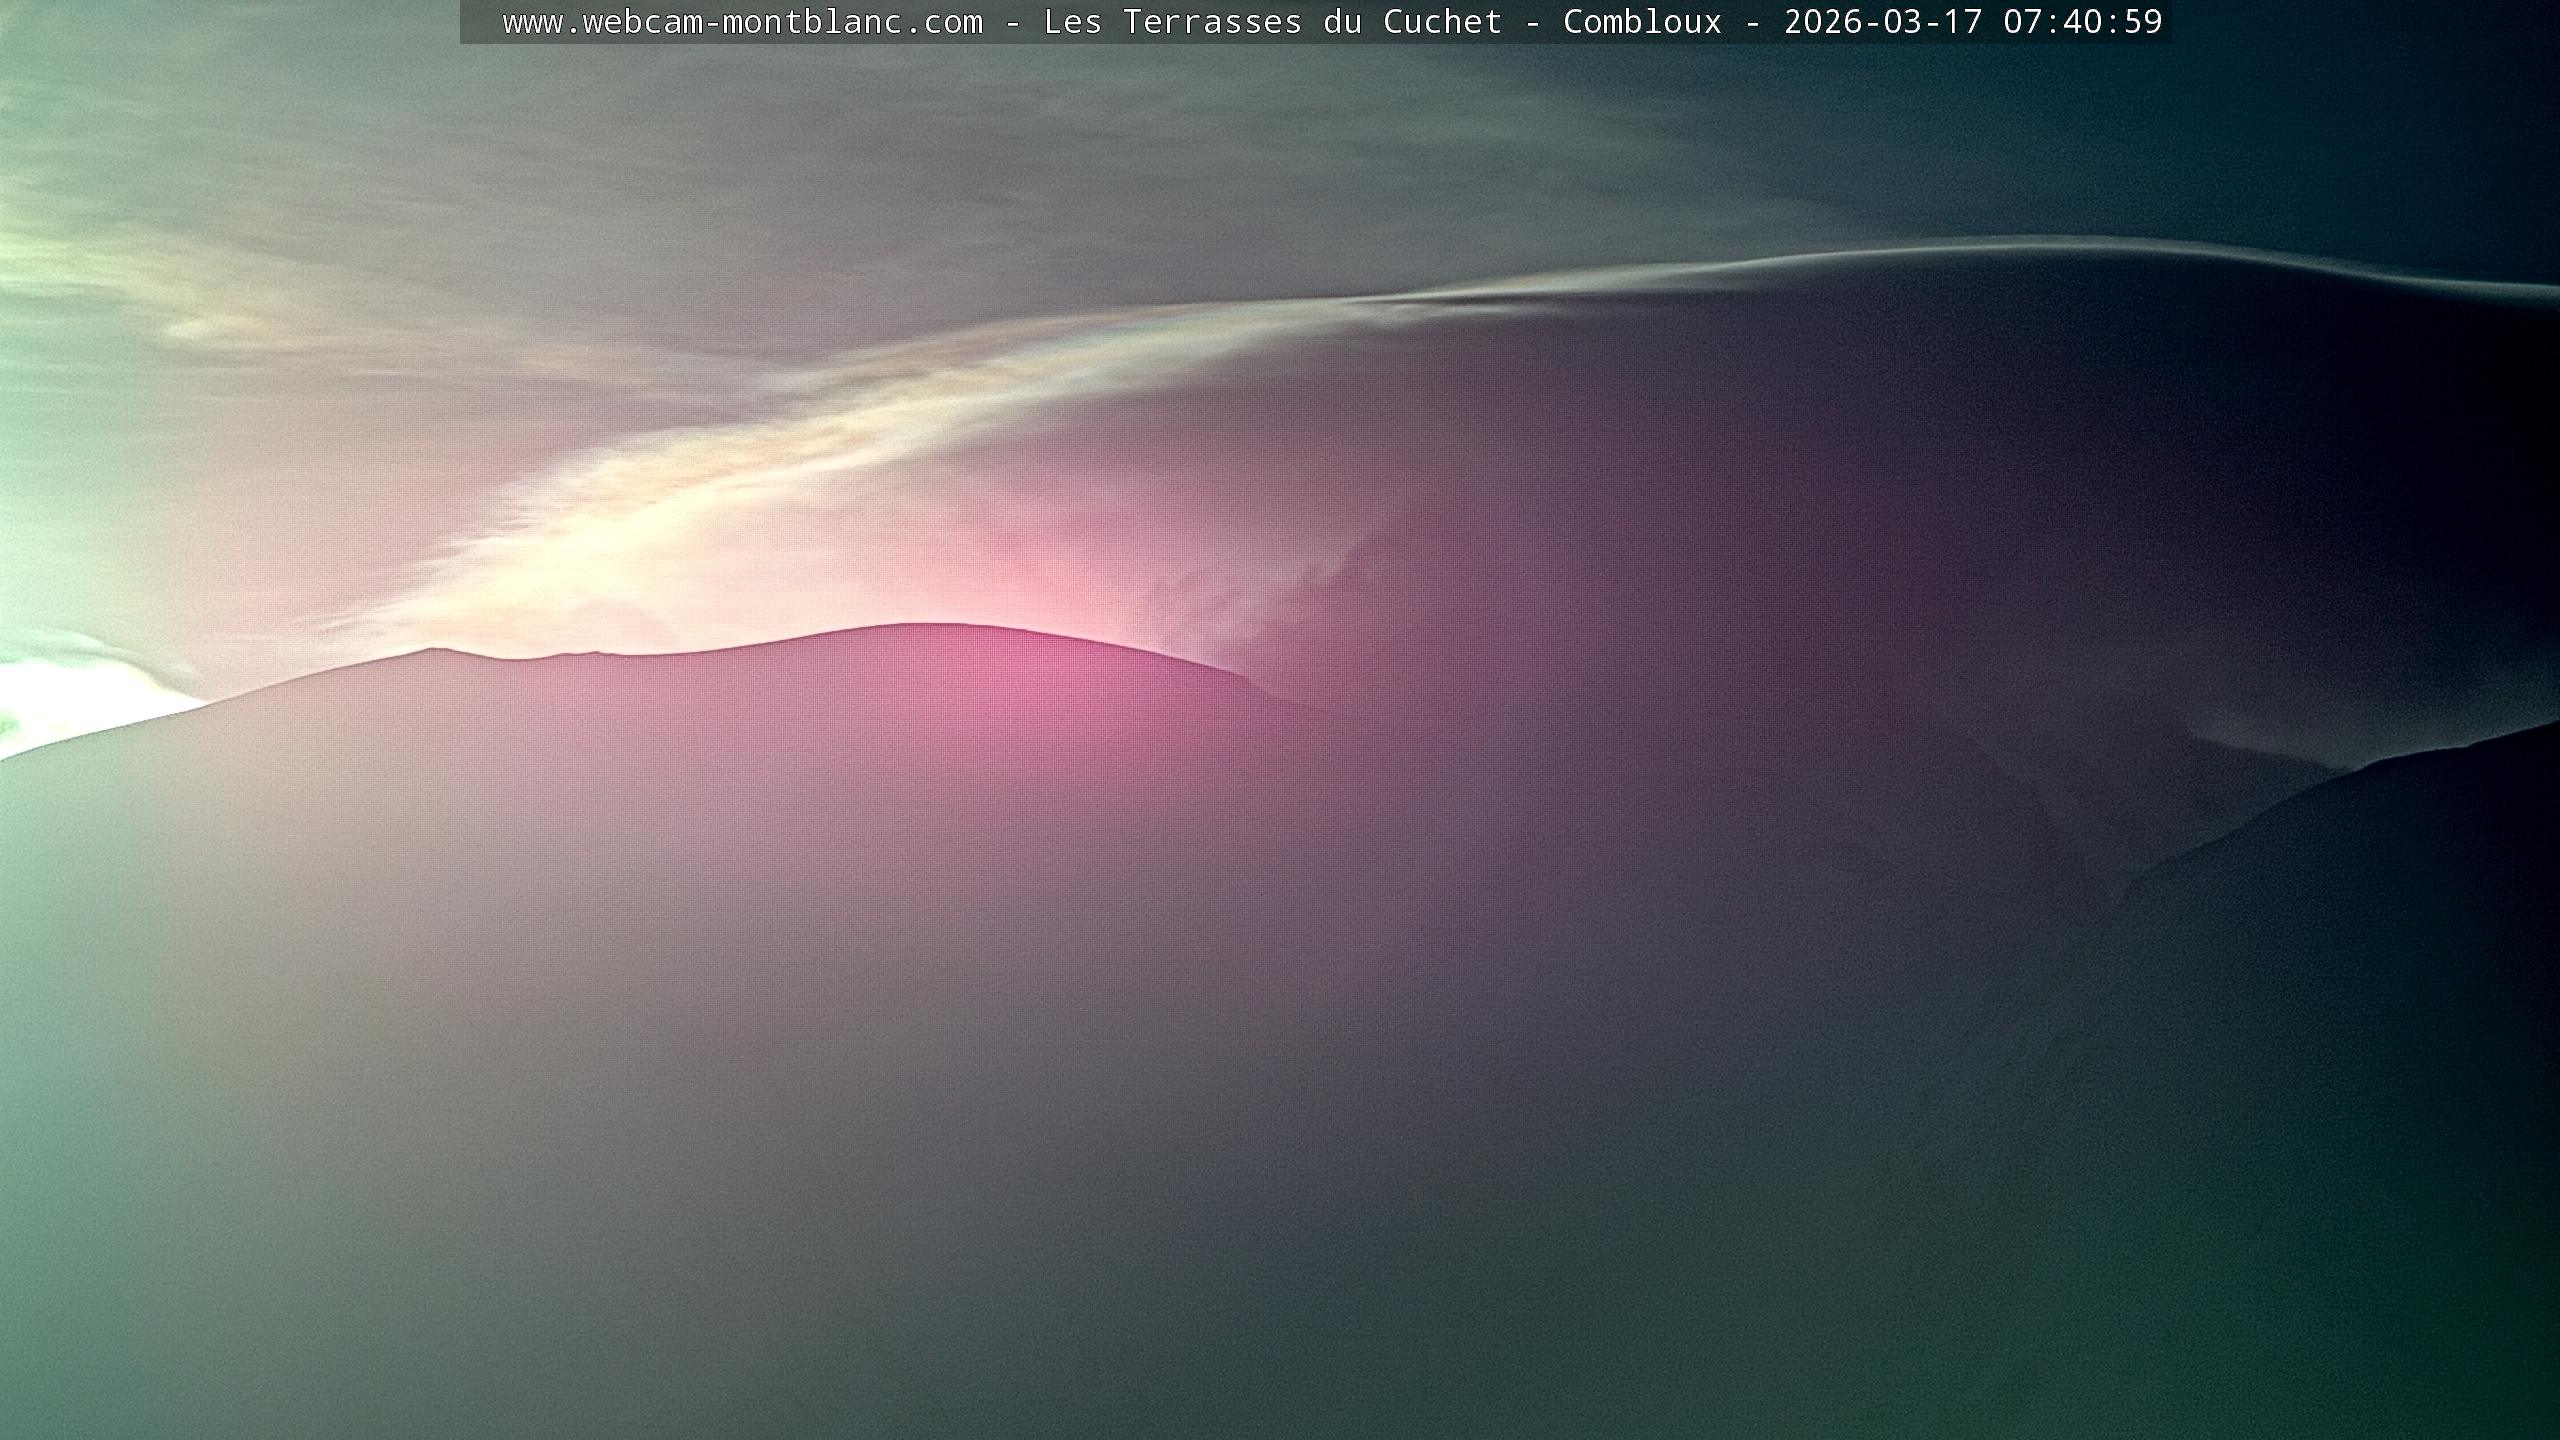Click the word Cuchet in the caption
2560x1440 pixels.
coord(1442,22)
